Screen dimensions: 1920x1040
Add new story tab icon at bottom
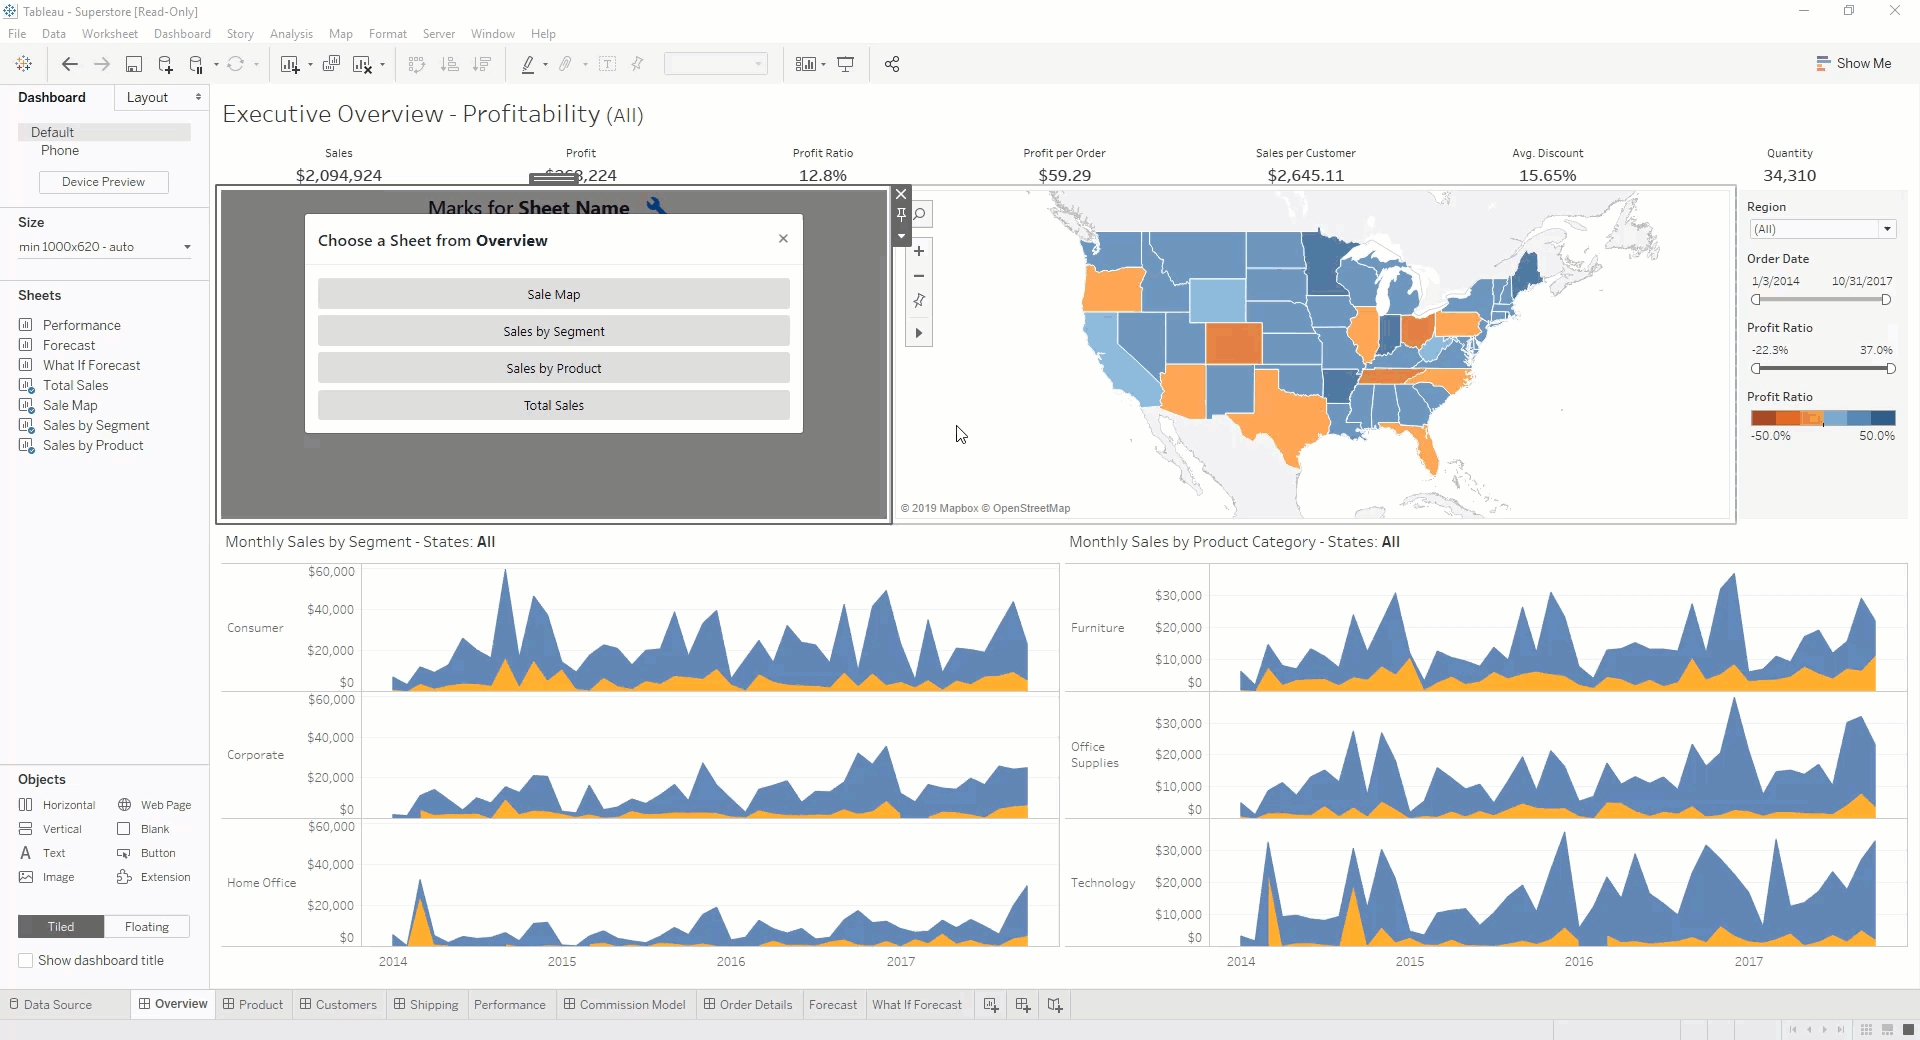point(1055,1004)
